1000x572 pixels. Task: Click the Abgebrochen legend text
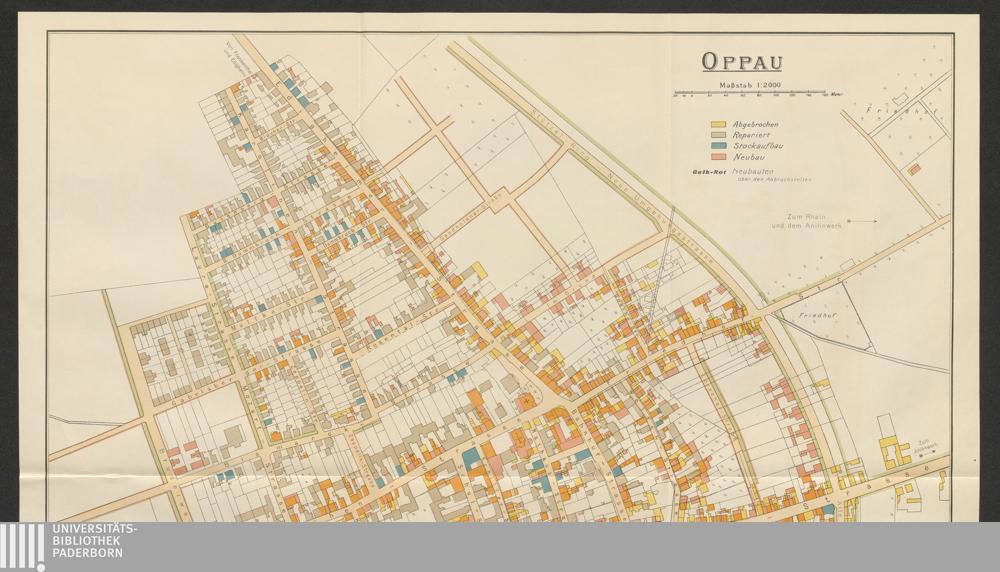(755, 124)
